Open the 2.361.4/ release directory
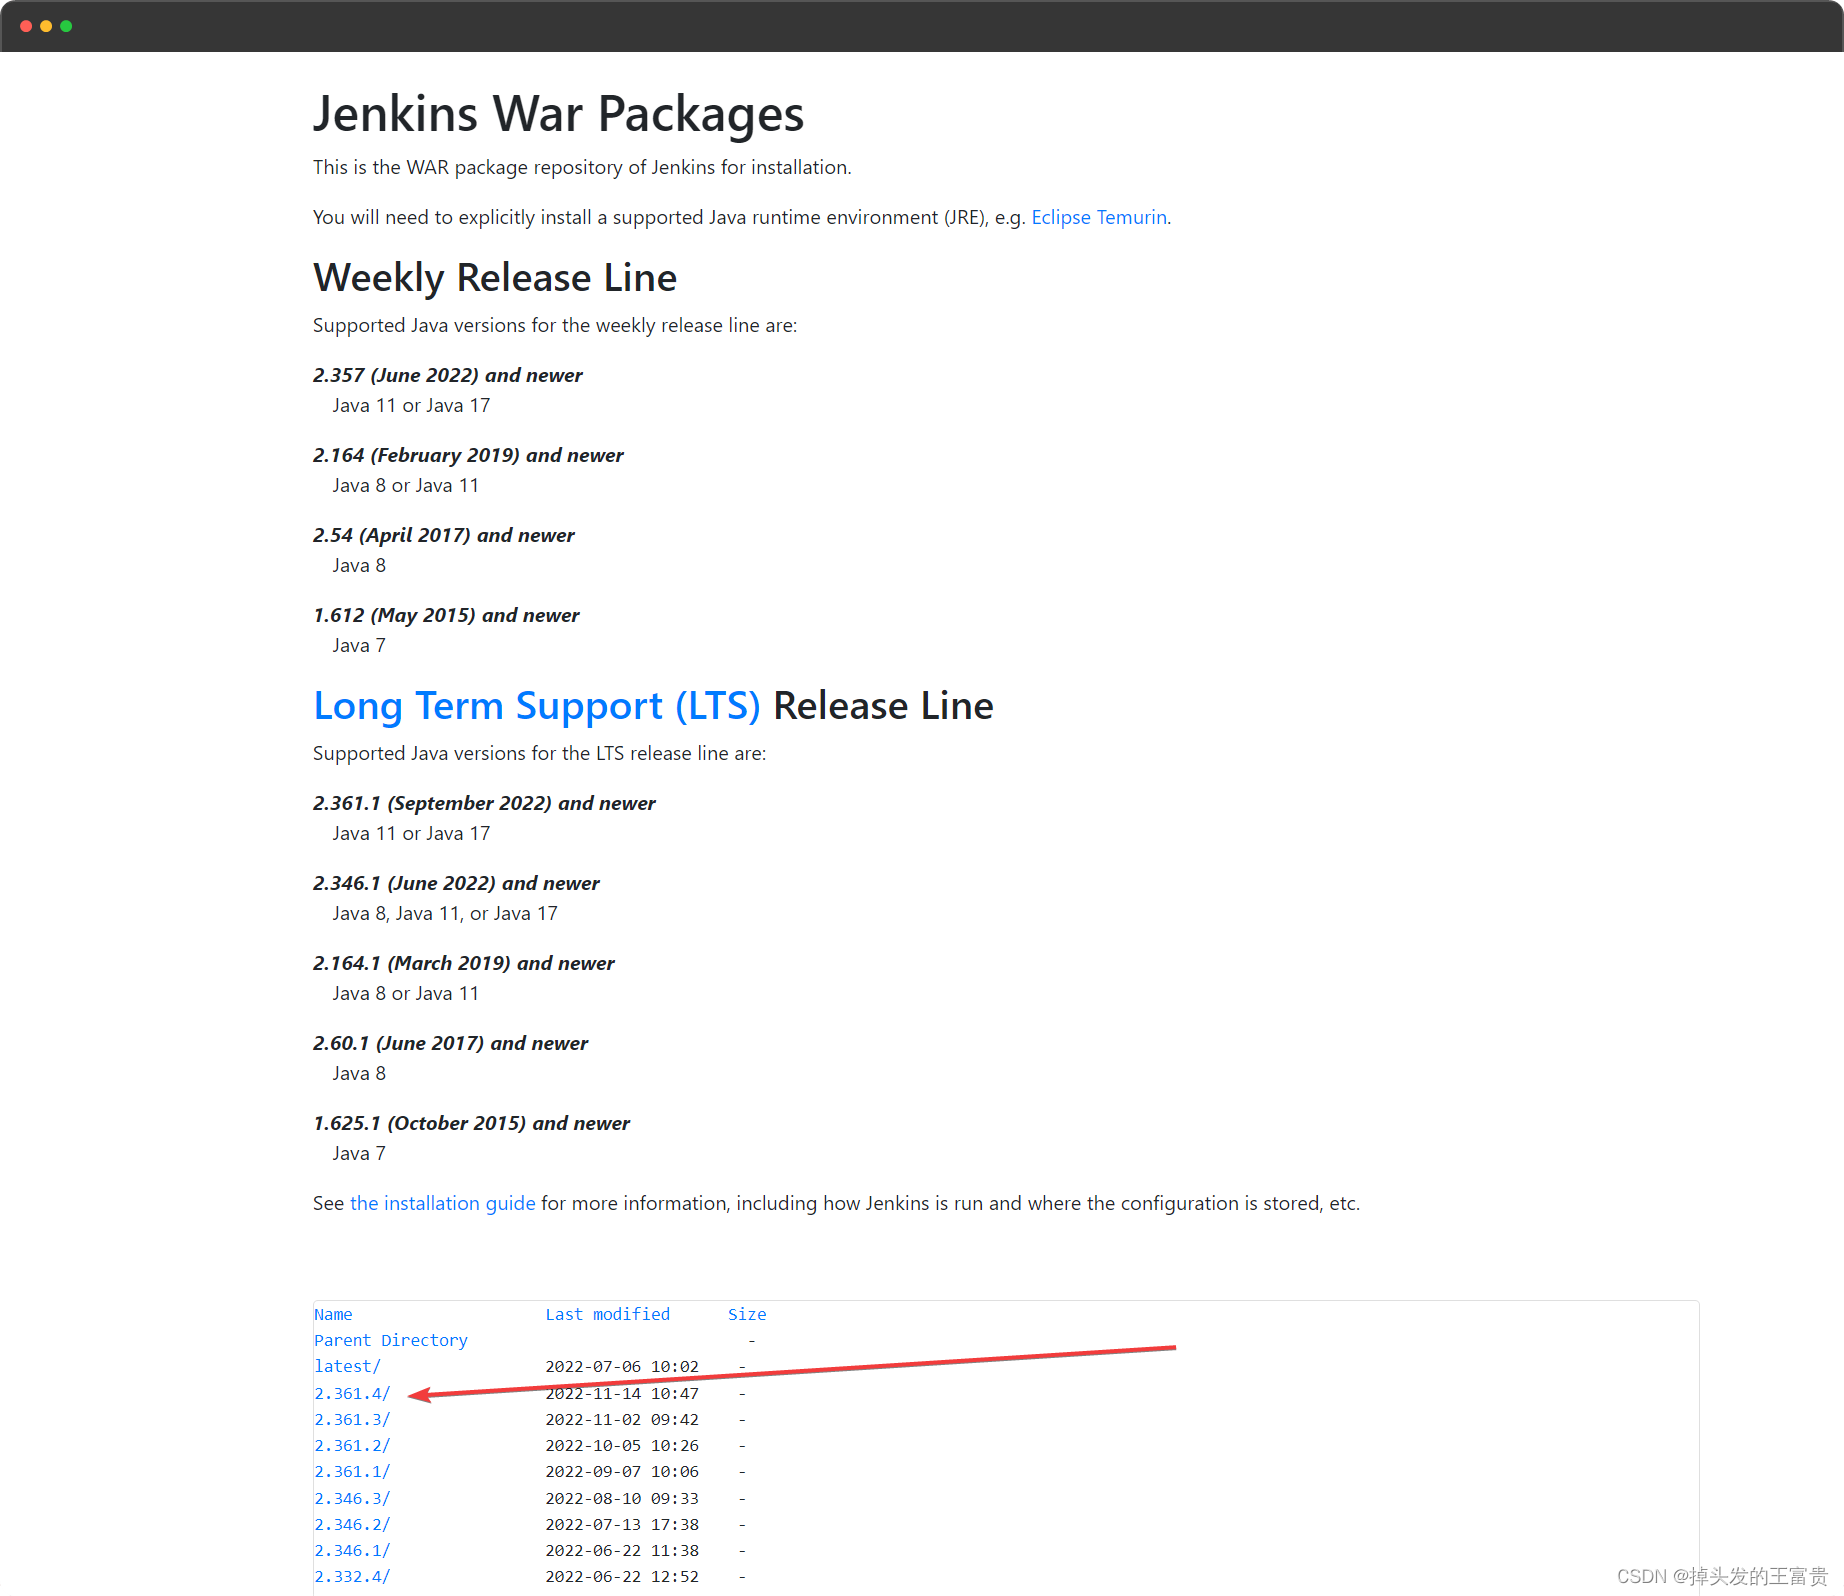1844x1596 pixels. (x=351, y=1392)
